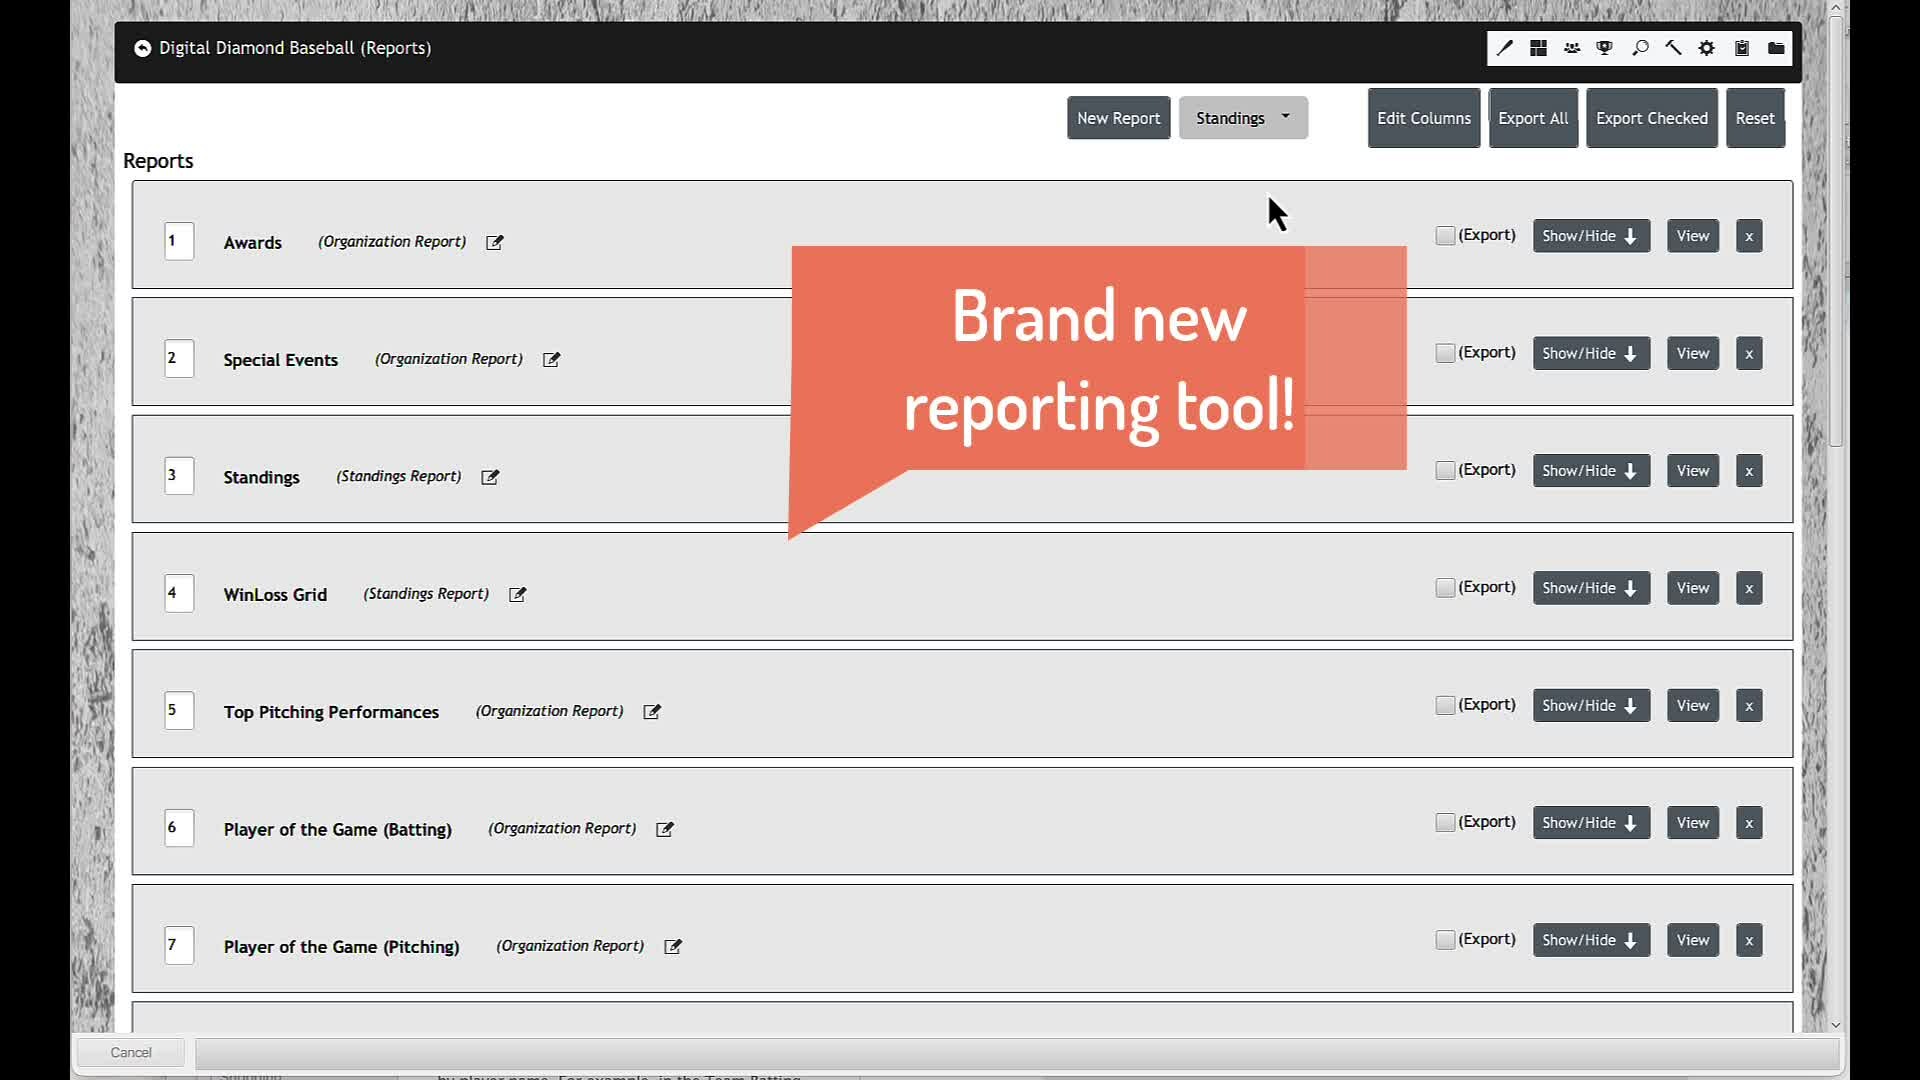Viewport: 1920px width, 1080px height.
Task: Expand Show/Hide for Special Events
Action: [x=1590, y=353]
